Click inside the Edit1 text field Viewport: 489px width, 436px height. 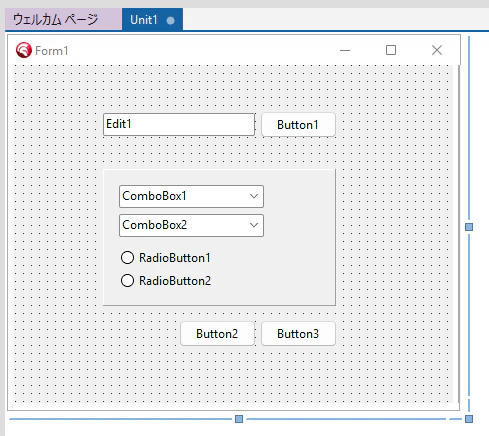tap(179, 124)
